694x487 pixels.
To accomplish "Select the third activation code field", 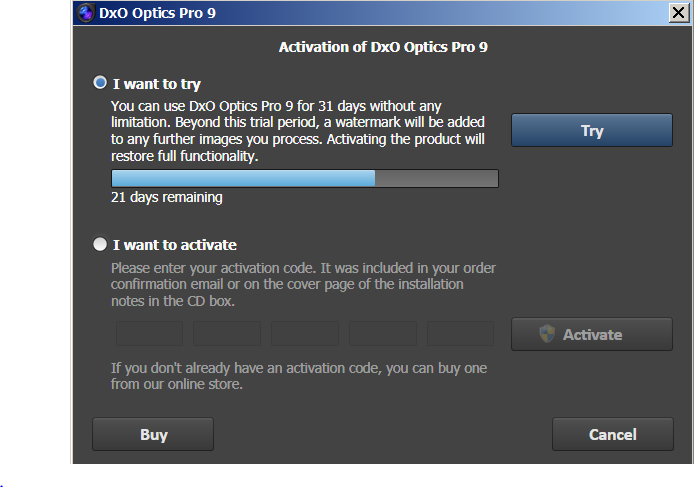I will (x=305, y=334).
